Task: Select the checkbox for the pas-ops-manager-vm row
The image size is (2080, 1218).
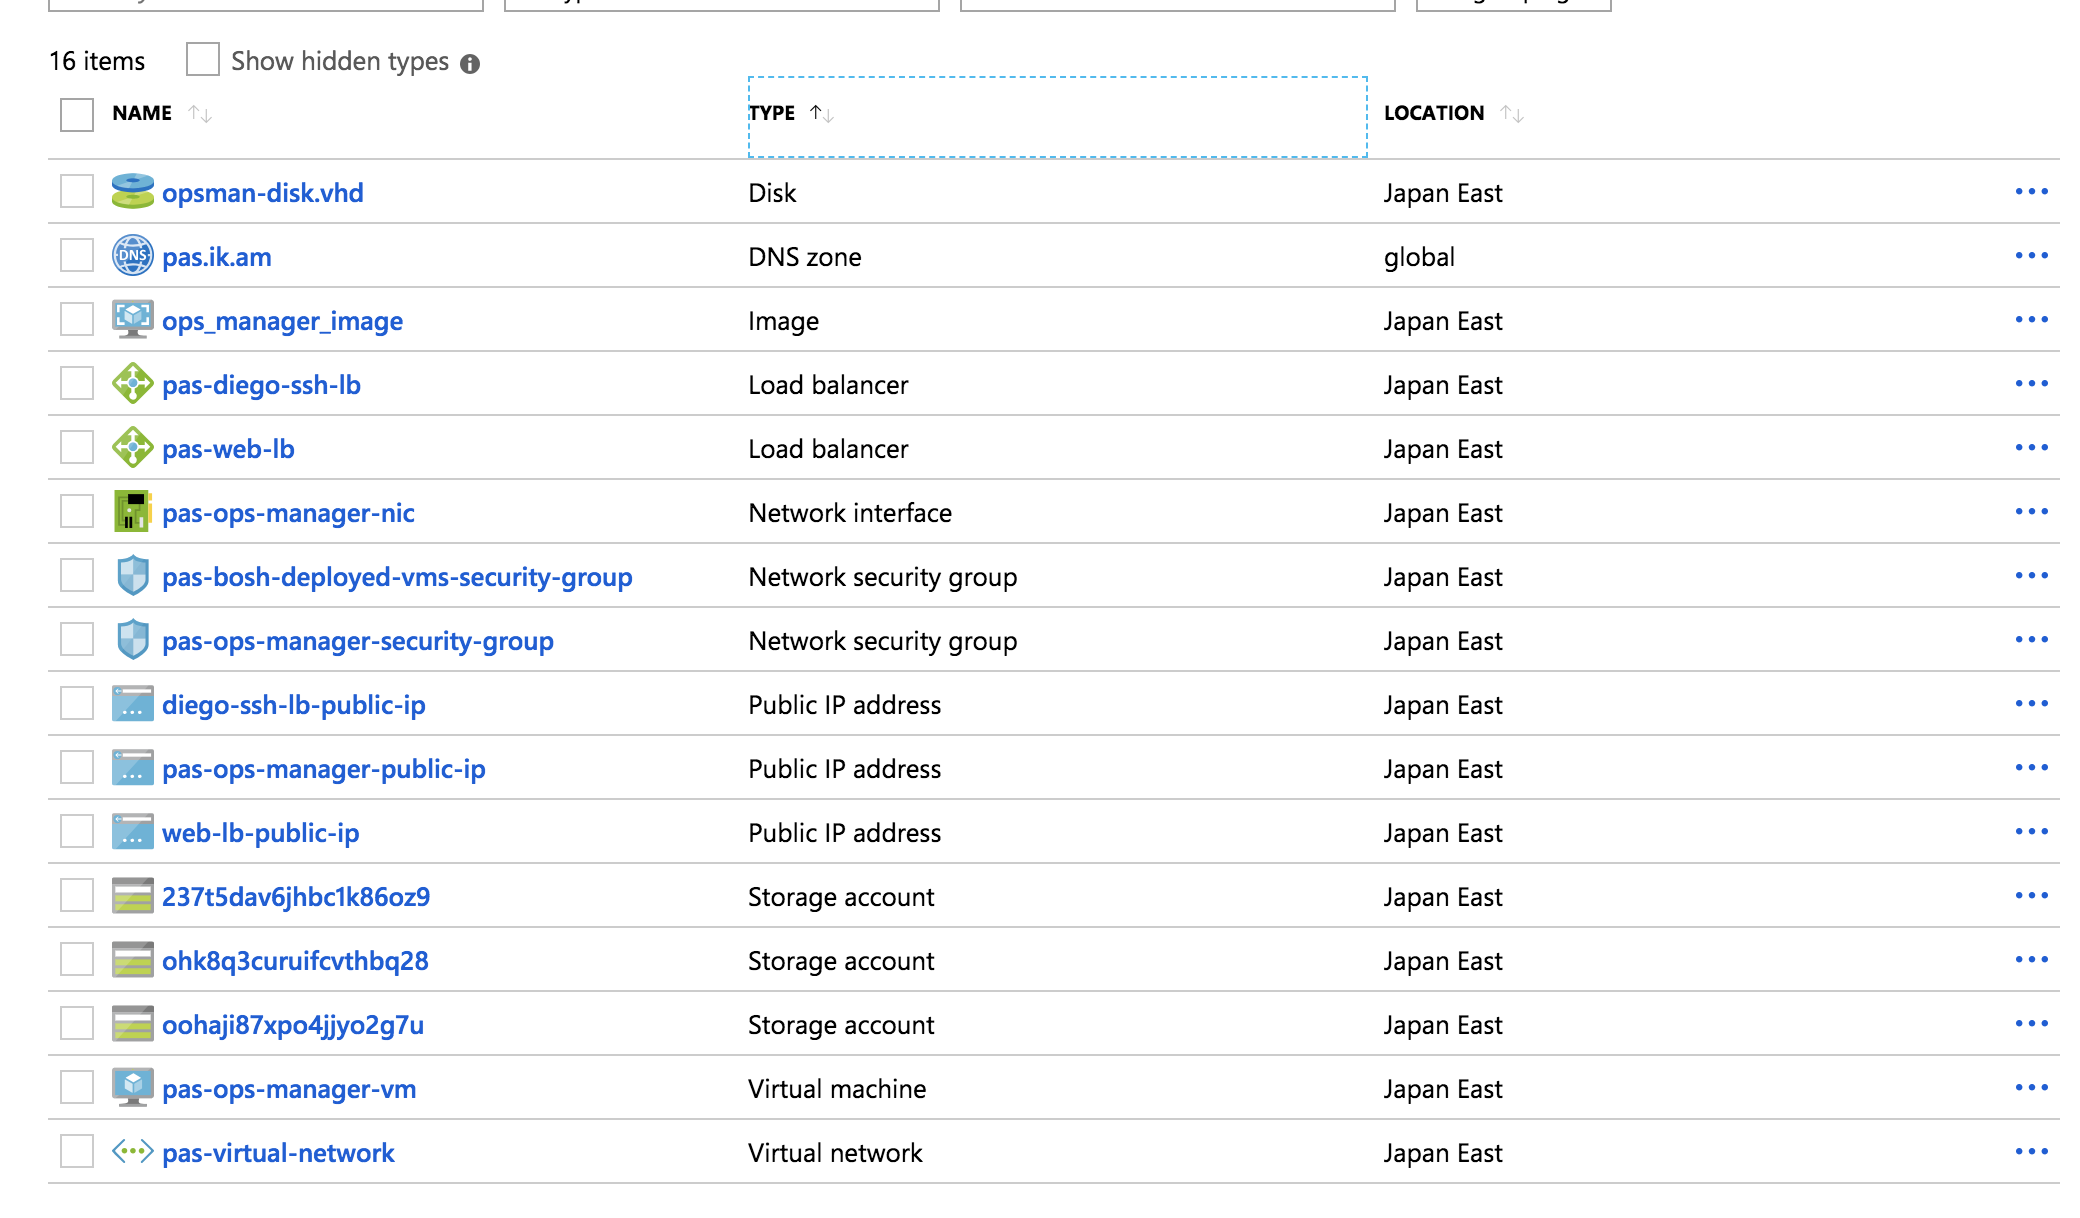Action: tap(77, 1088)
